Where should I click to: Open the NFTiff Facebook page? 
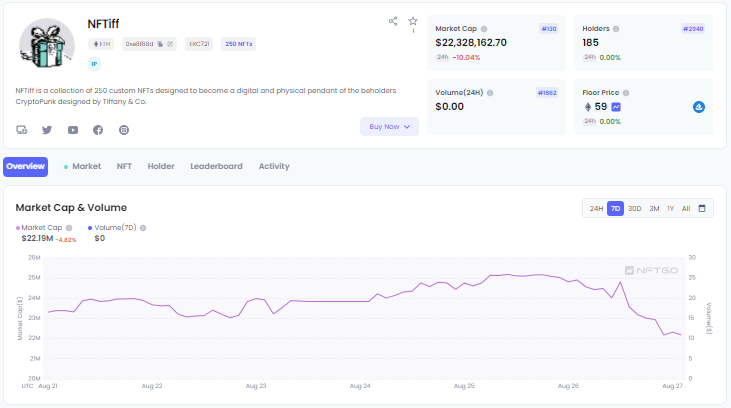tap(98, 130)
